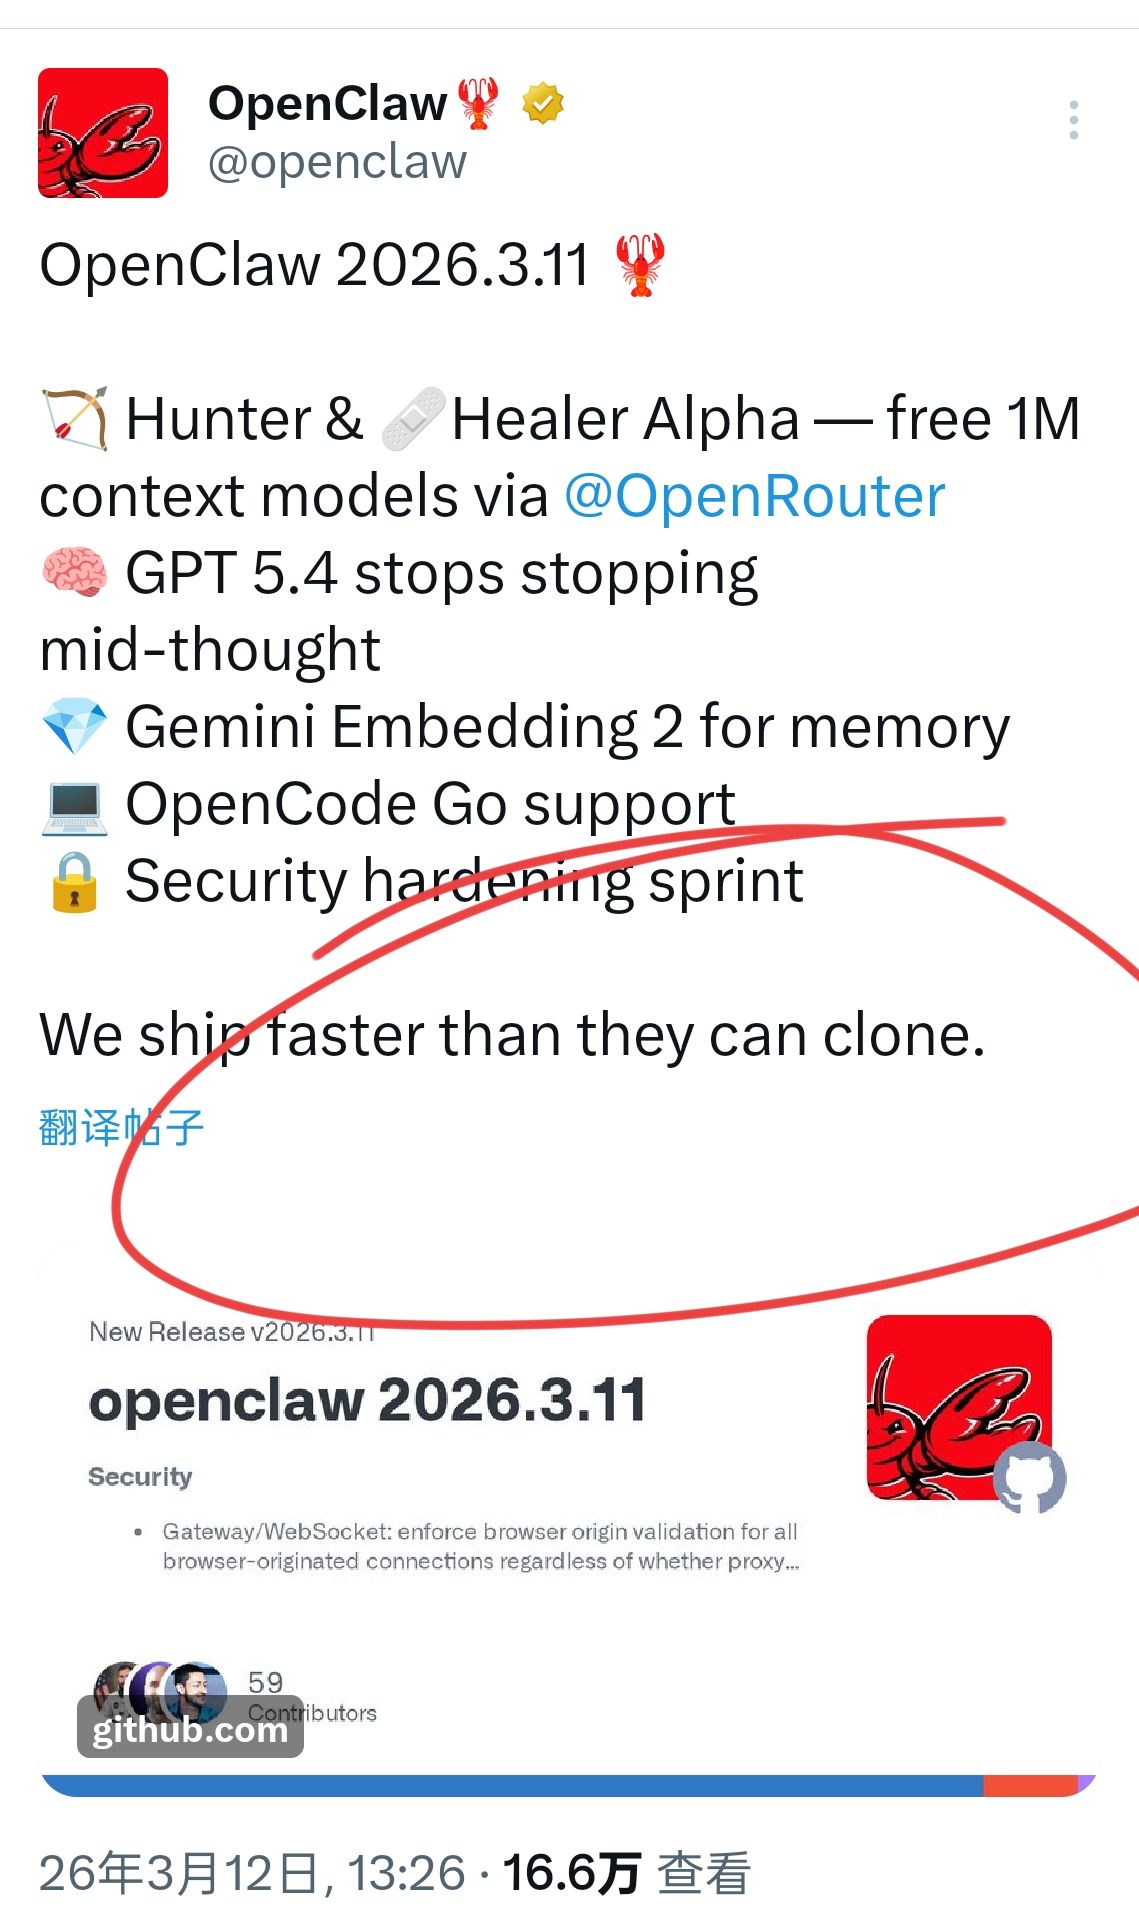Screen dimensions: 1139x1911
Task: Open the 16.6万 查看 view count
Action: click(x=626, y=1872)
